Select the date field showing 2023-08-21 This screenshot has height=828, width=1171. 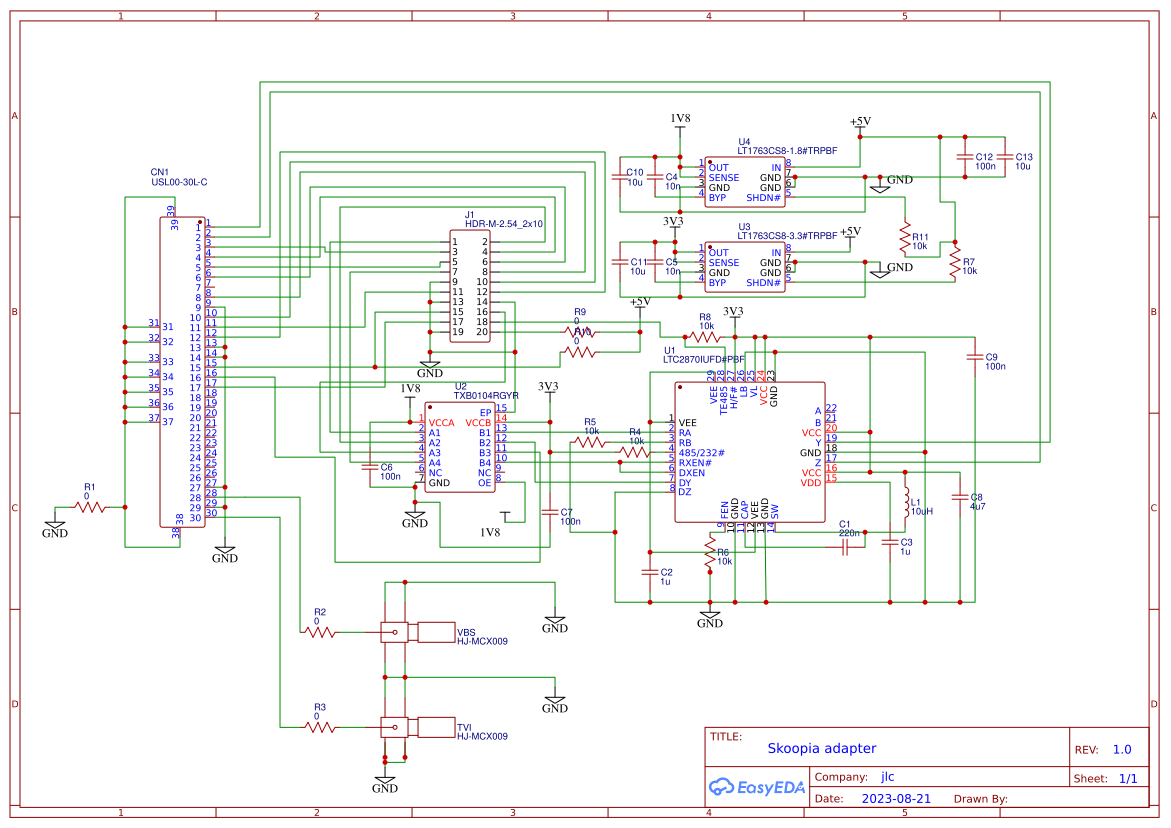(x=897, y=798)
